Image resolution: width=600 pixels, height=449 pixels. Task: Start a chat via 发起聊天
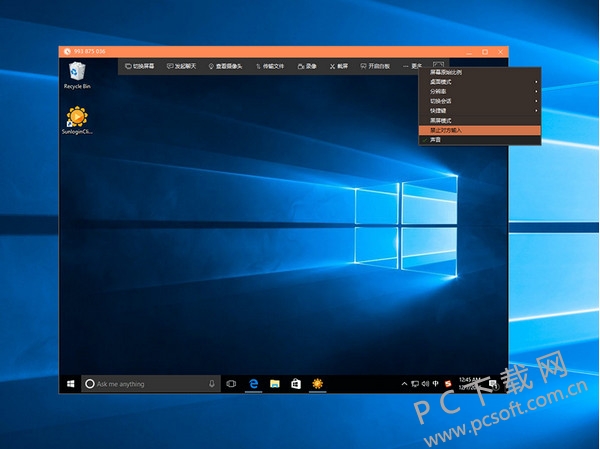tap(181, 66)
